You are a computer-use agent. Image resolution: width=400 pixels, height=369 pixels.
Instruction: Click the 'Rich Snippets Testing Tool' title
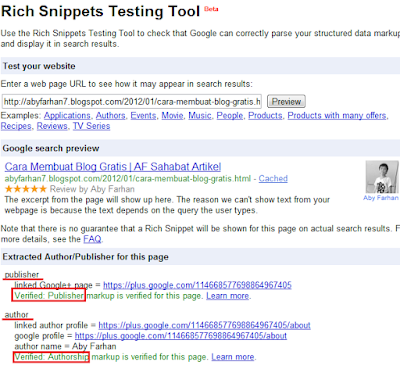click(100, 11)
